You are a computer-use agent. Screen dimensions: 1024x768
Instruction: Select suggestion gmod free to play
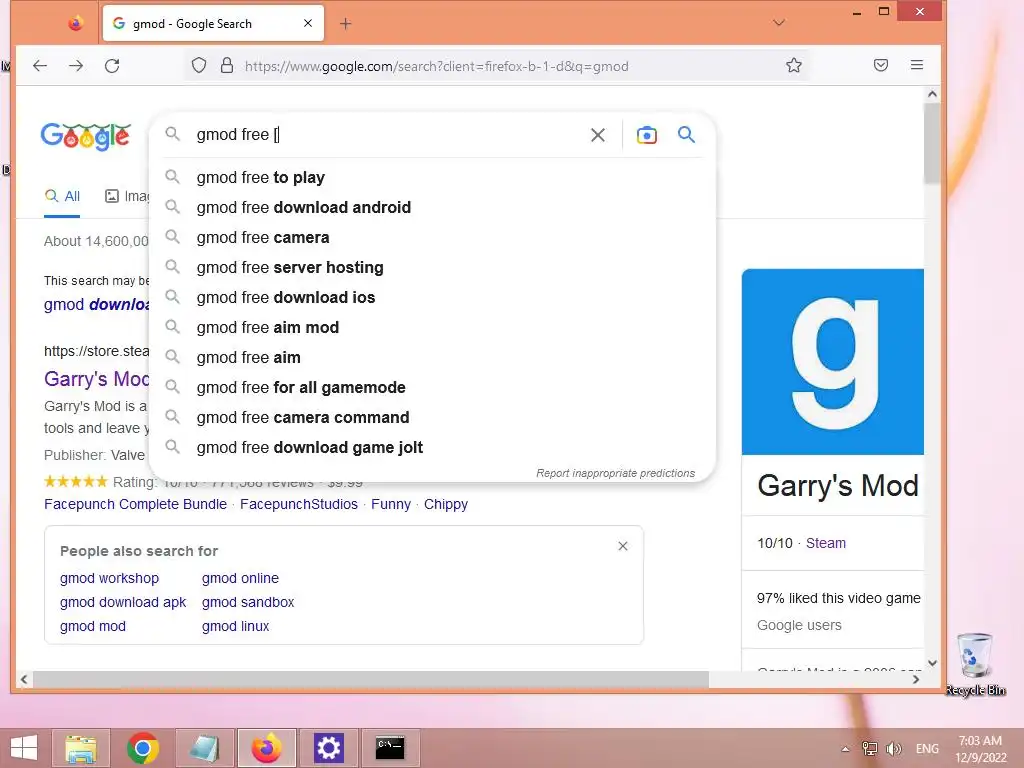tap(432, 178)
